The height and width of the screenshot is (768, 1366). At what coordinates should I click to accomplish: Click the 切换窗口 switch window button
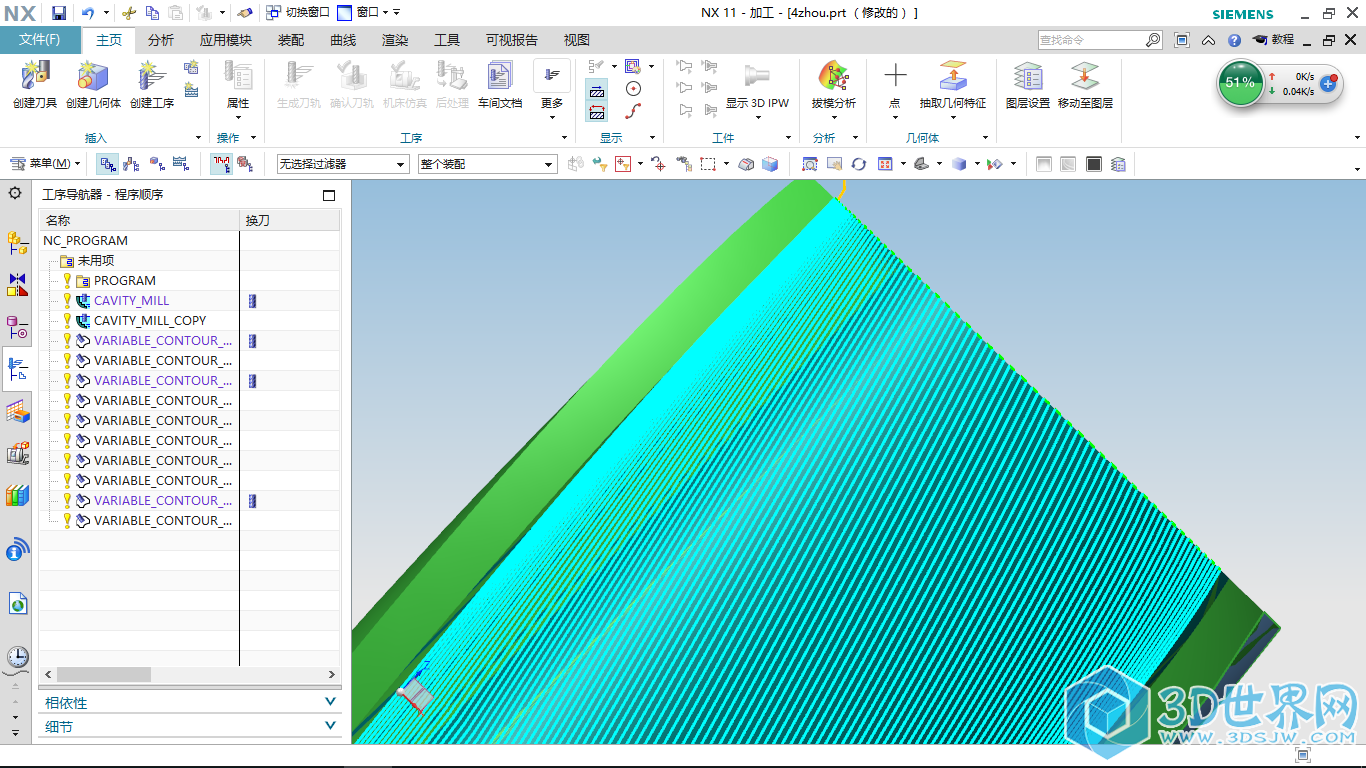[x=298, y=13]
